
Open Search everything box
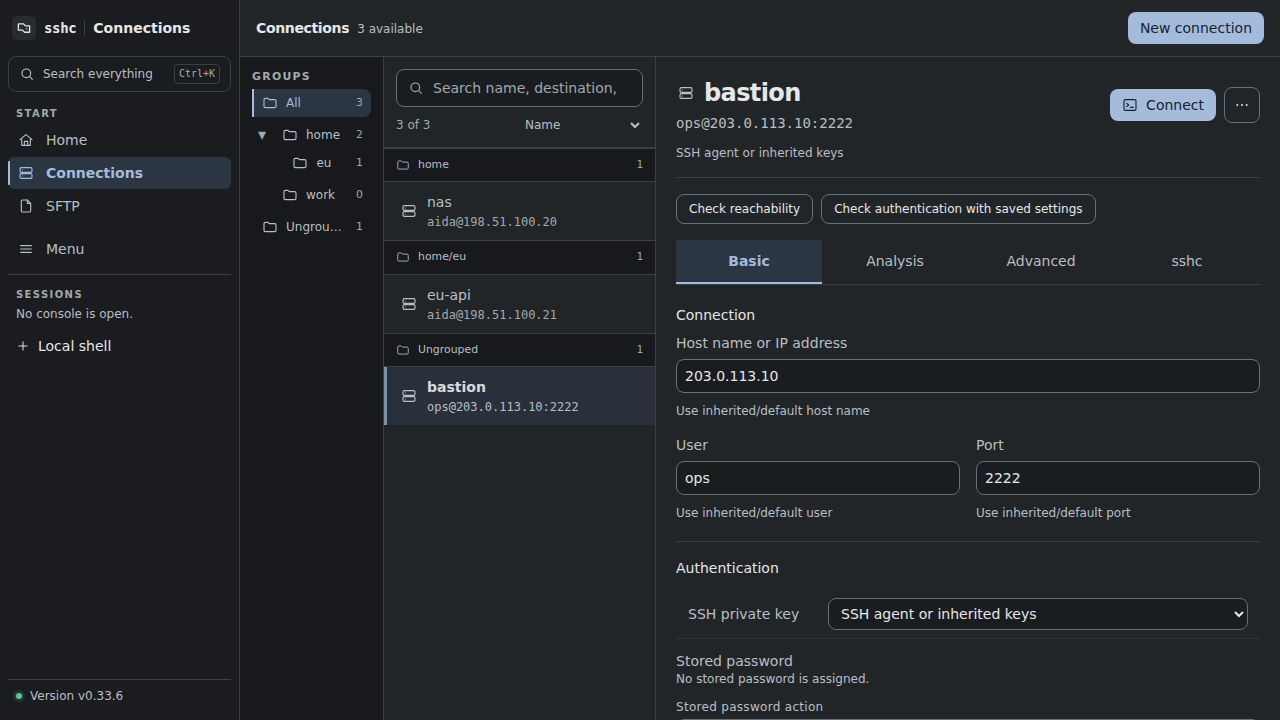coord(119,74)
